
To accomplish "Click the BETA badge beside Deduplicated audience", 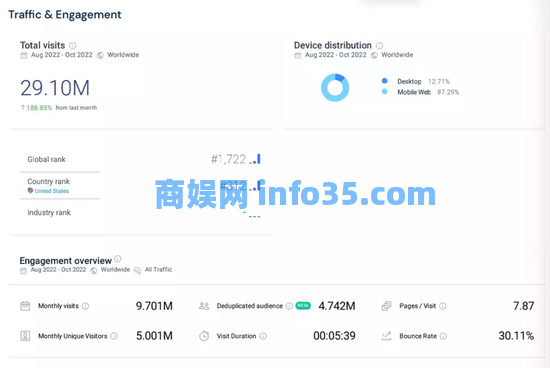I will pyautogui.click(x=303, y=306).
